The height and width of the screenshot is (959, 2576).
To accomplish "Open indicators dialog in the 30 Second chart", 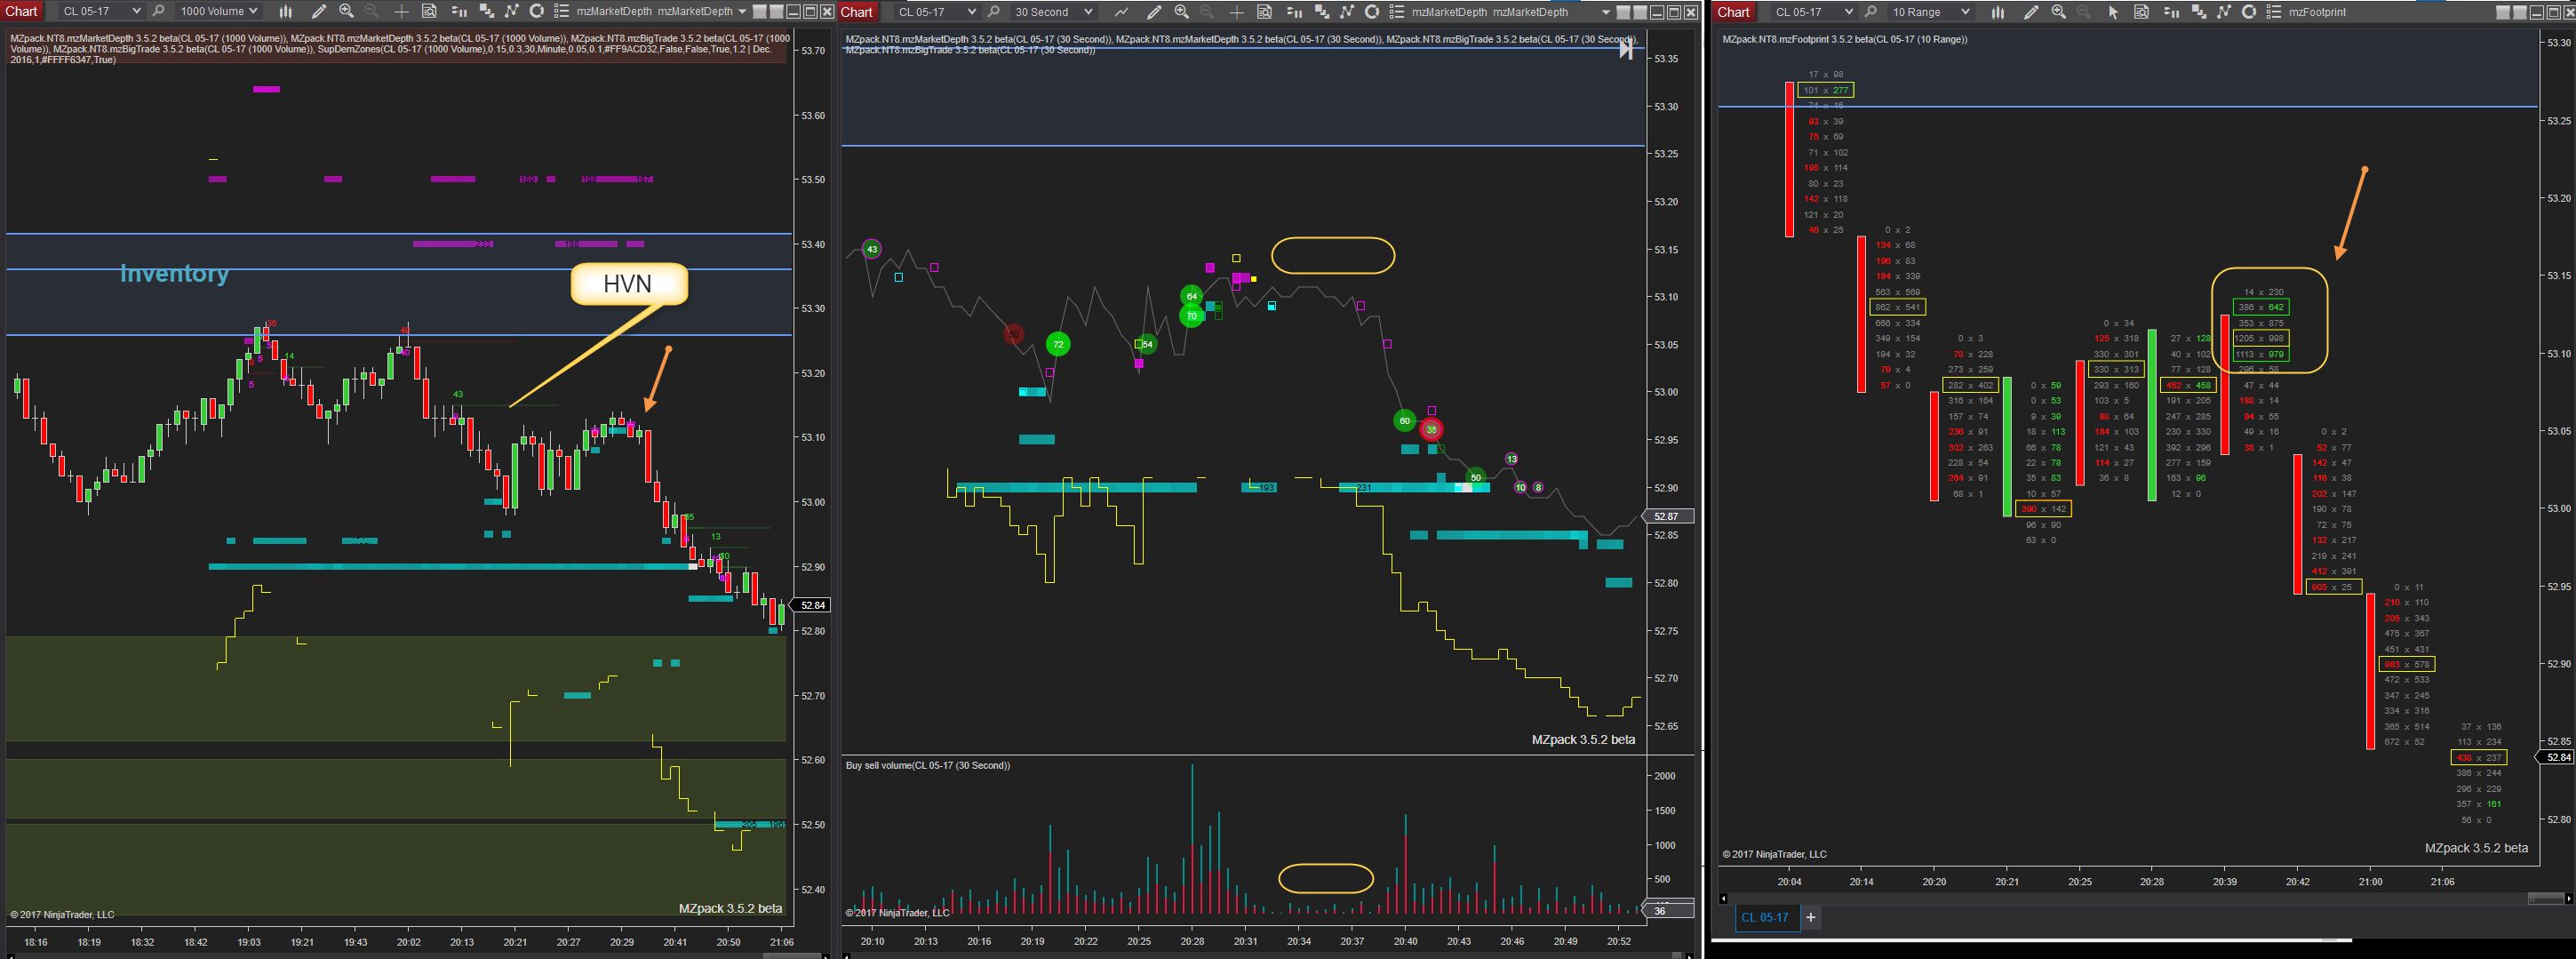I will coord(1347,11).
